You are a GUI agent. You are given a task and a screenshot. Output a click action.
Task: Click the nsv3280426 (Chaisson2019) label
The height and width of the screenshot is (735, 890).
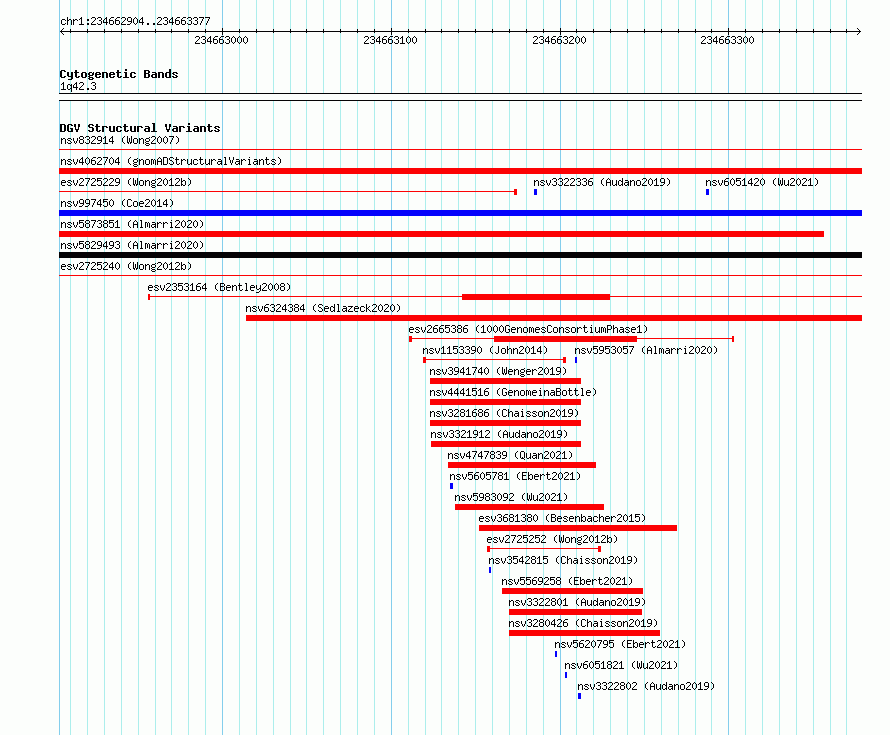pyautogui.click(x=583, y=623)
